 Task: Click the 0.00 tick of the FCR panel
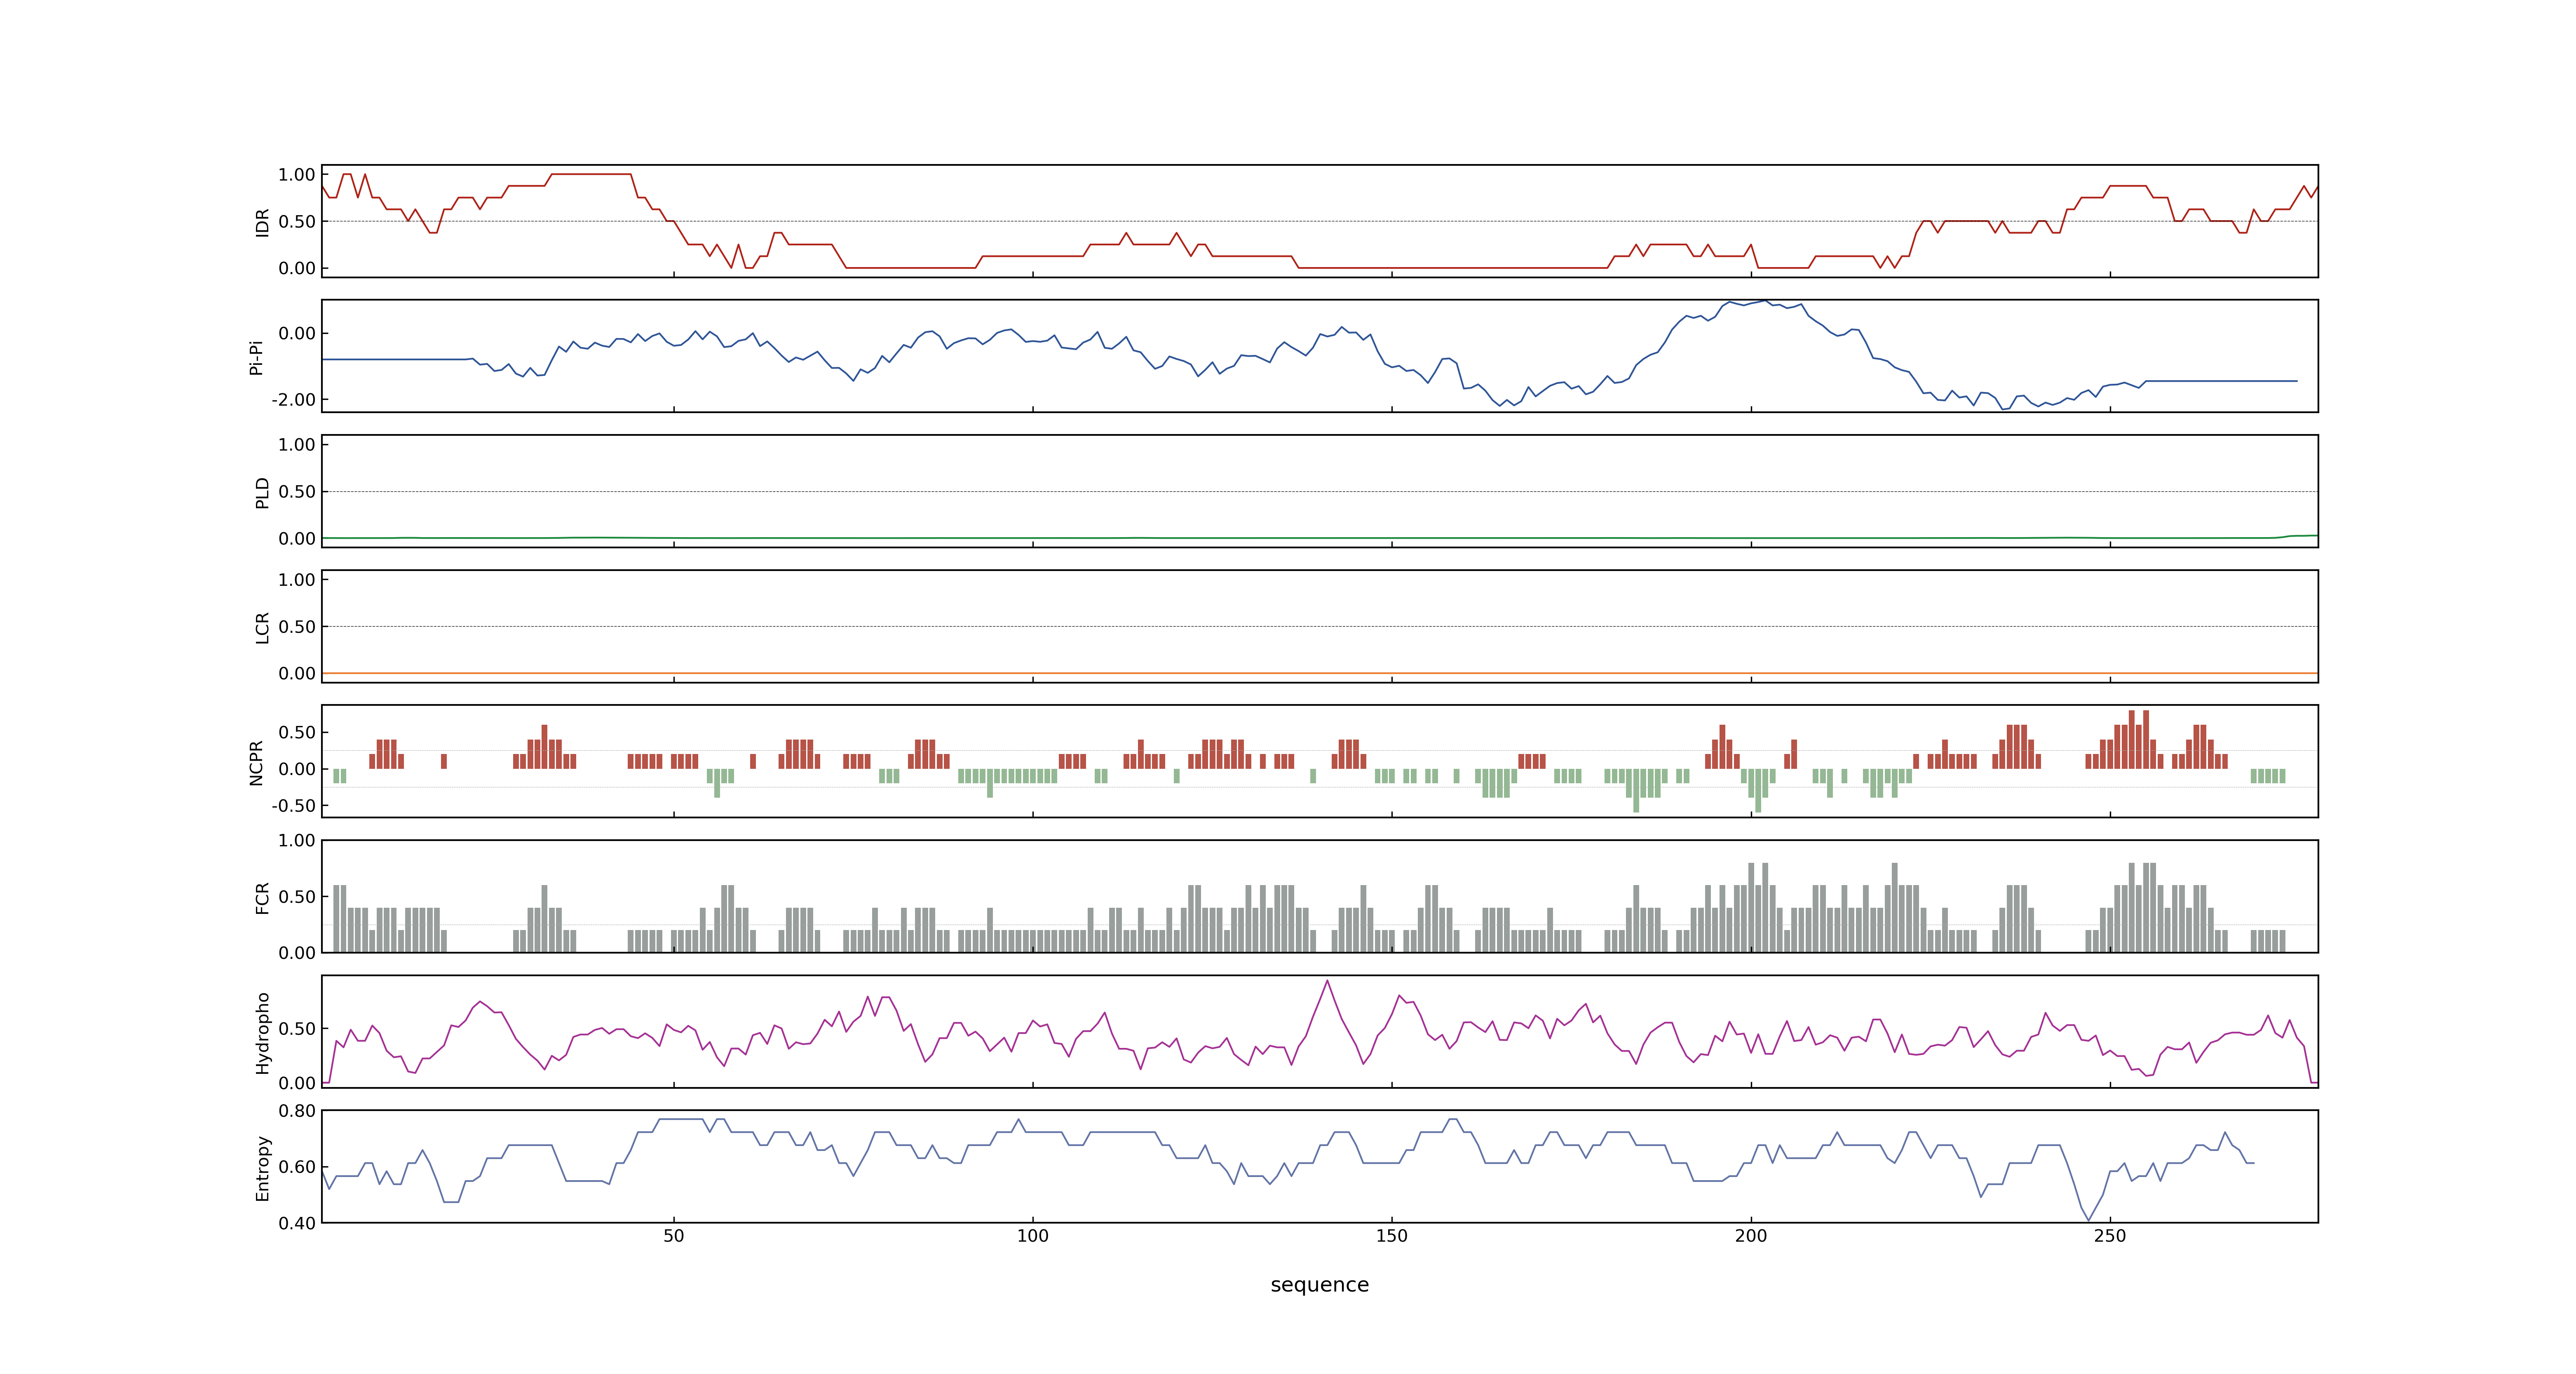(x=297, y=953)
